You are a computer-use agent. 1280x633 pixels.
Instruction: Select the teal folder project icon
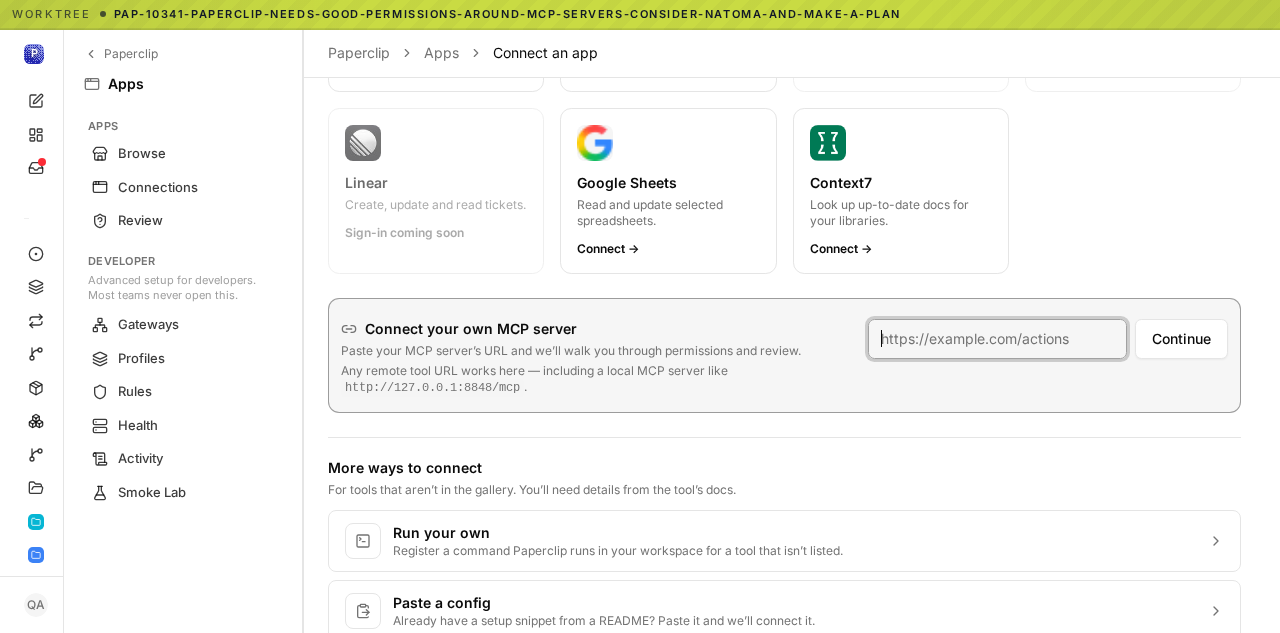coord(36,522)
